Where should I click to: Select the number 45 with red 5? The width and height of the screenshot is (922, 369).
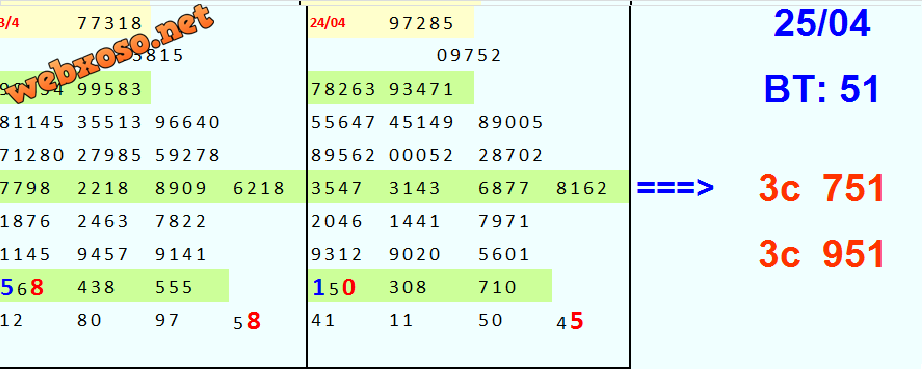coord(570,321)
